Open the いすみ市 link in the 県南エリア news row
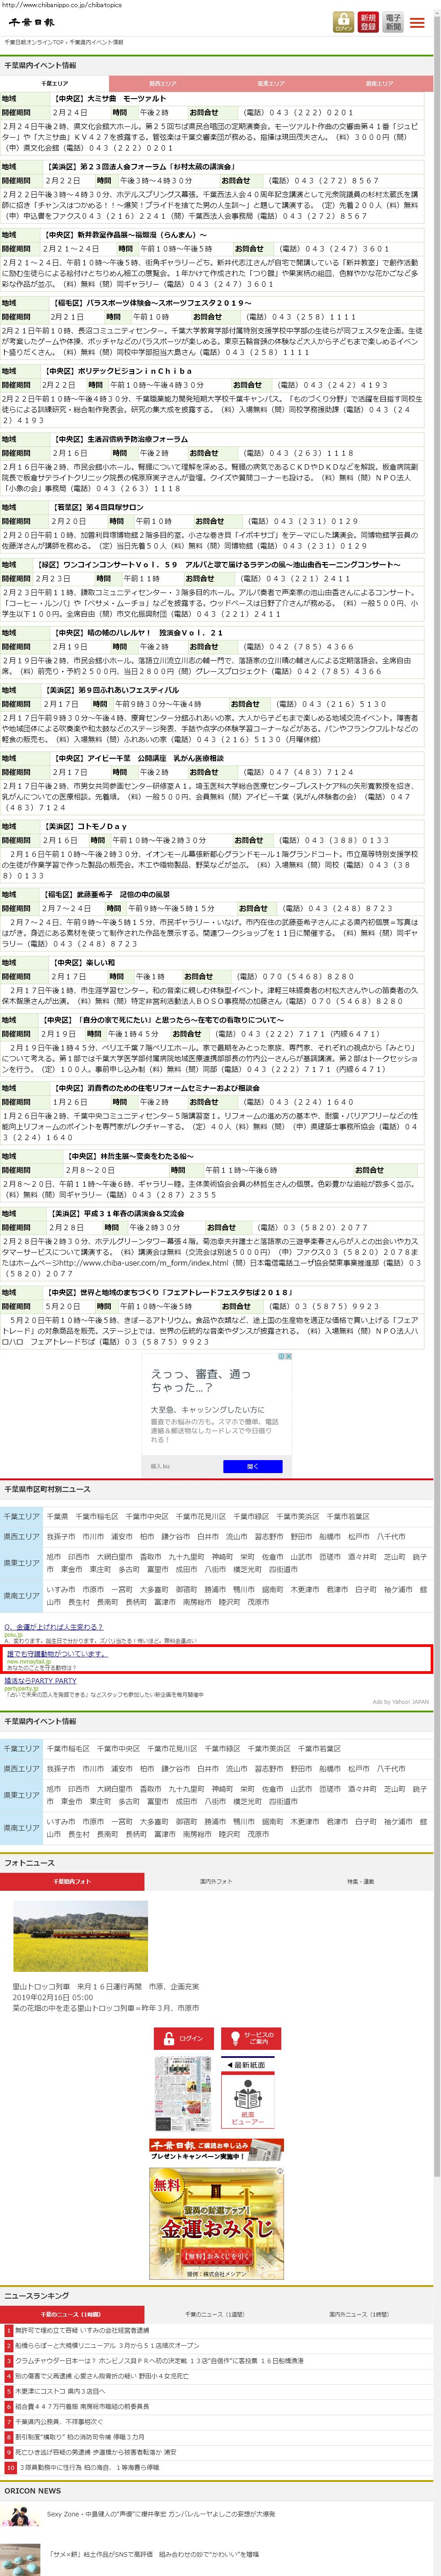Viewport: 441px width, 2576px height. 61,1589
